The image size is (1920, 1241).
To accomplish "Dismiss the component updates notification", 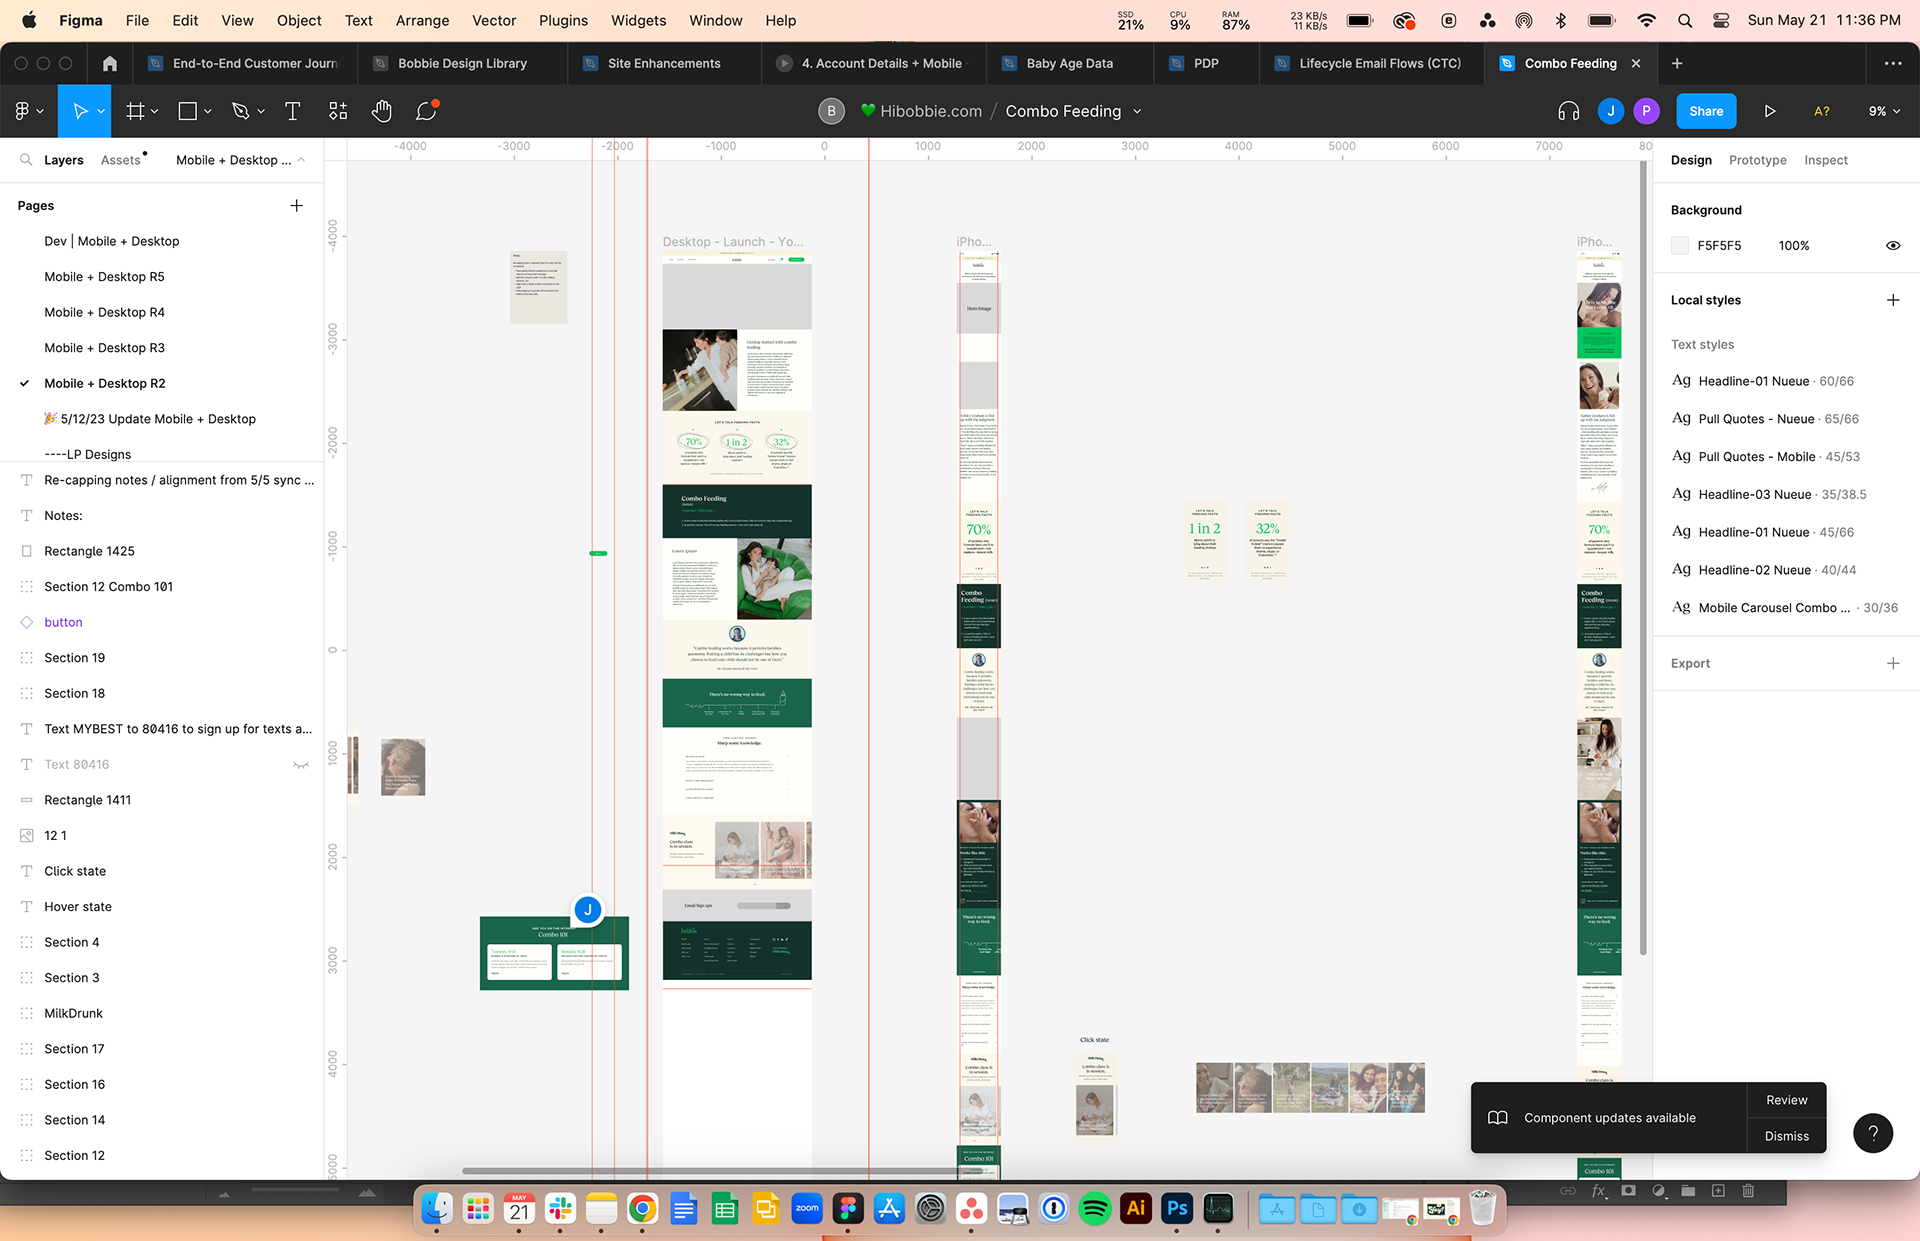I will [1786, 1136].
